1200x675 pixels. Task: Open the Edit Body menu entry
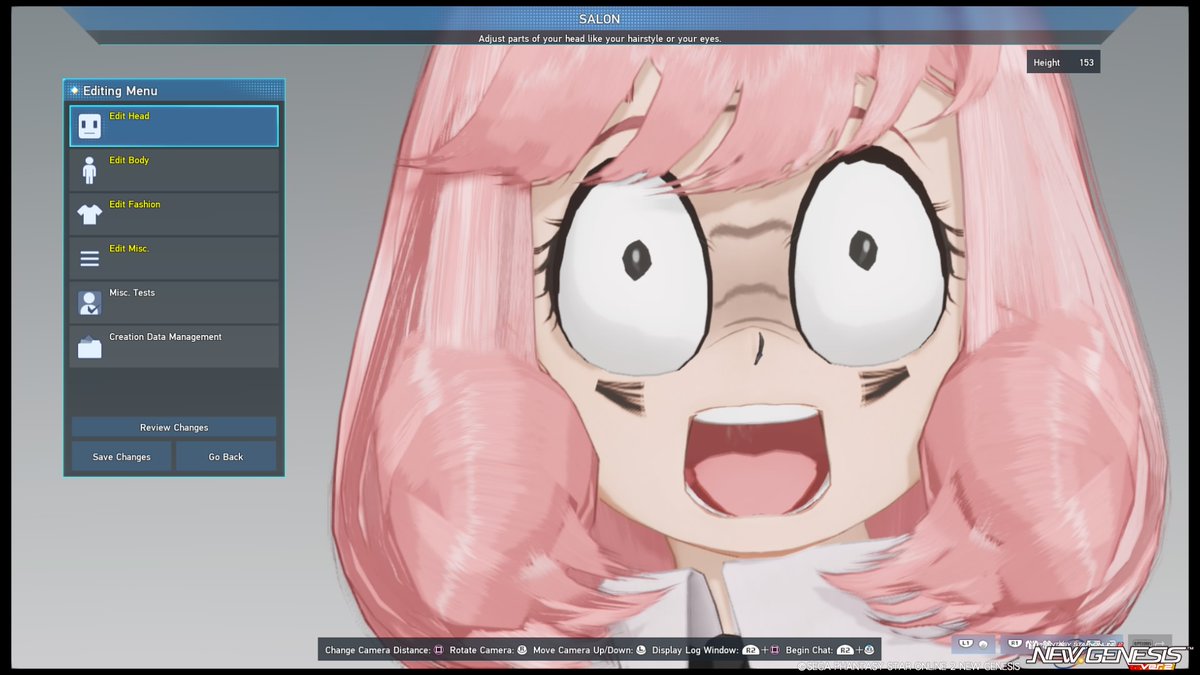click(174, 170)
